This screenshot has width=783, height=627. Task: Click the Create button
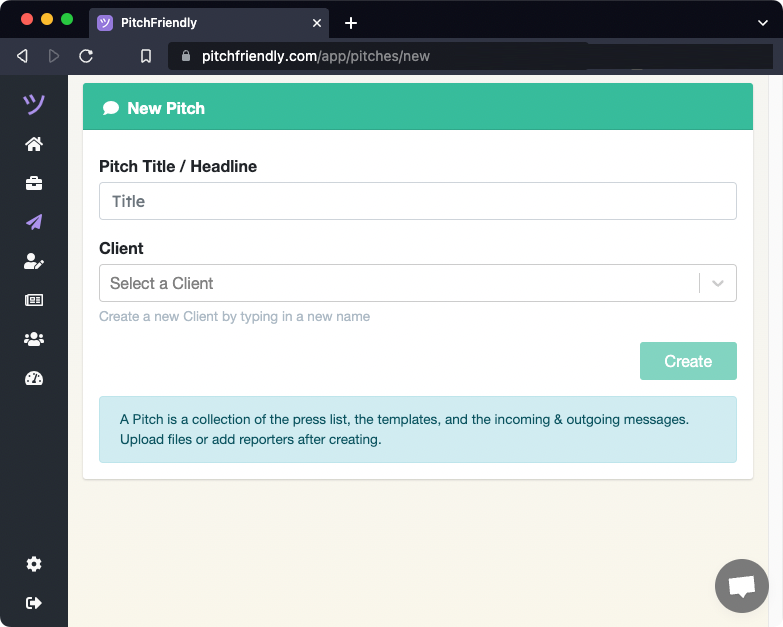coord(688,361)
